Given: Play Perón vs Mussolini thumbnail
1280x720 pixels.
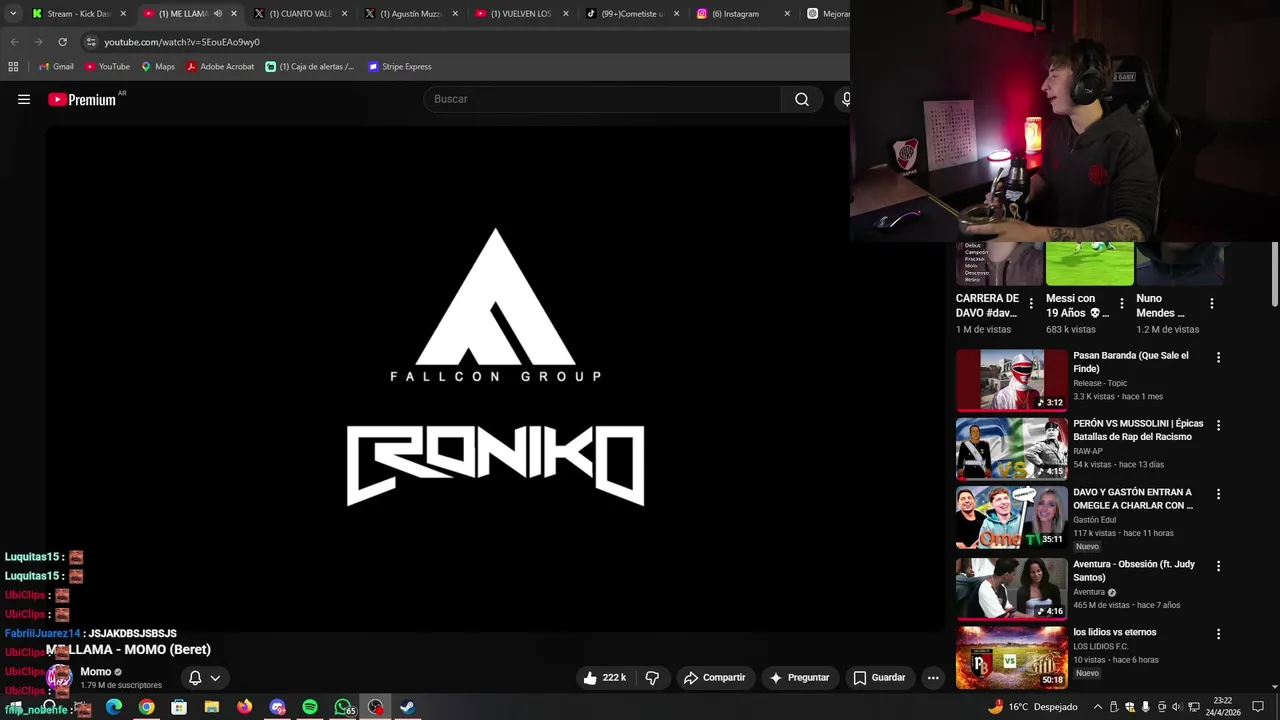Looking at the screenshot, I should (1011, 448).
